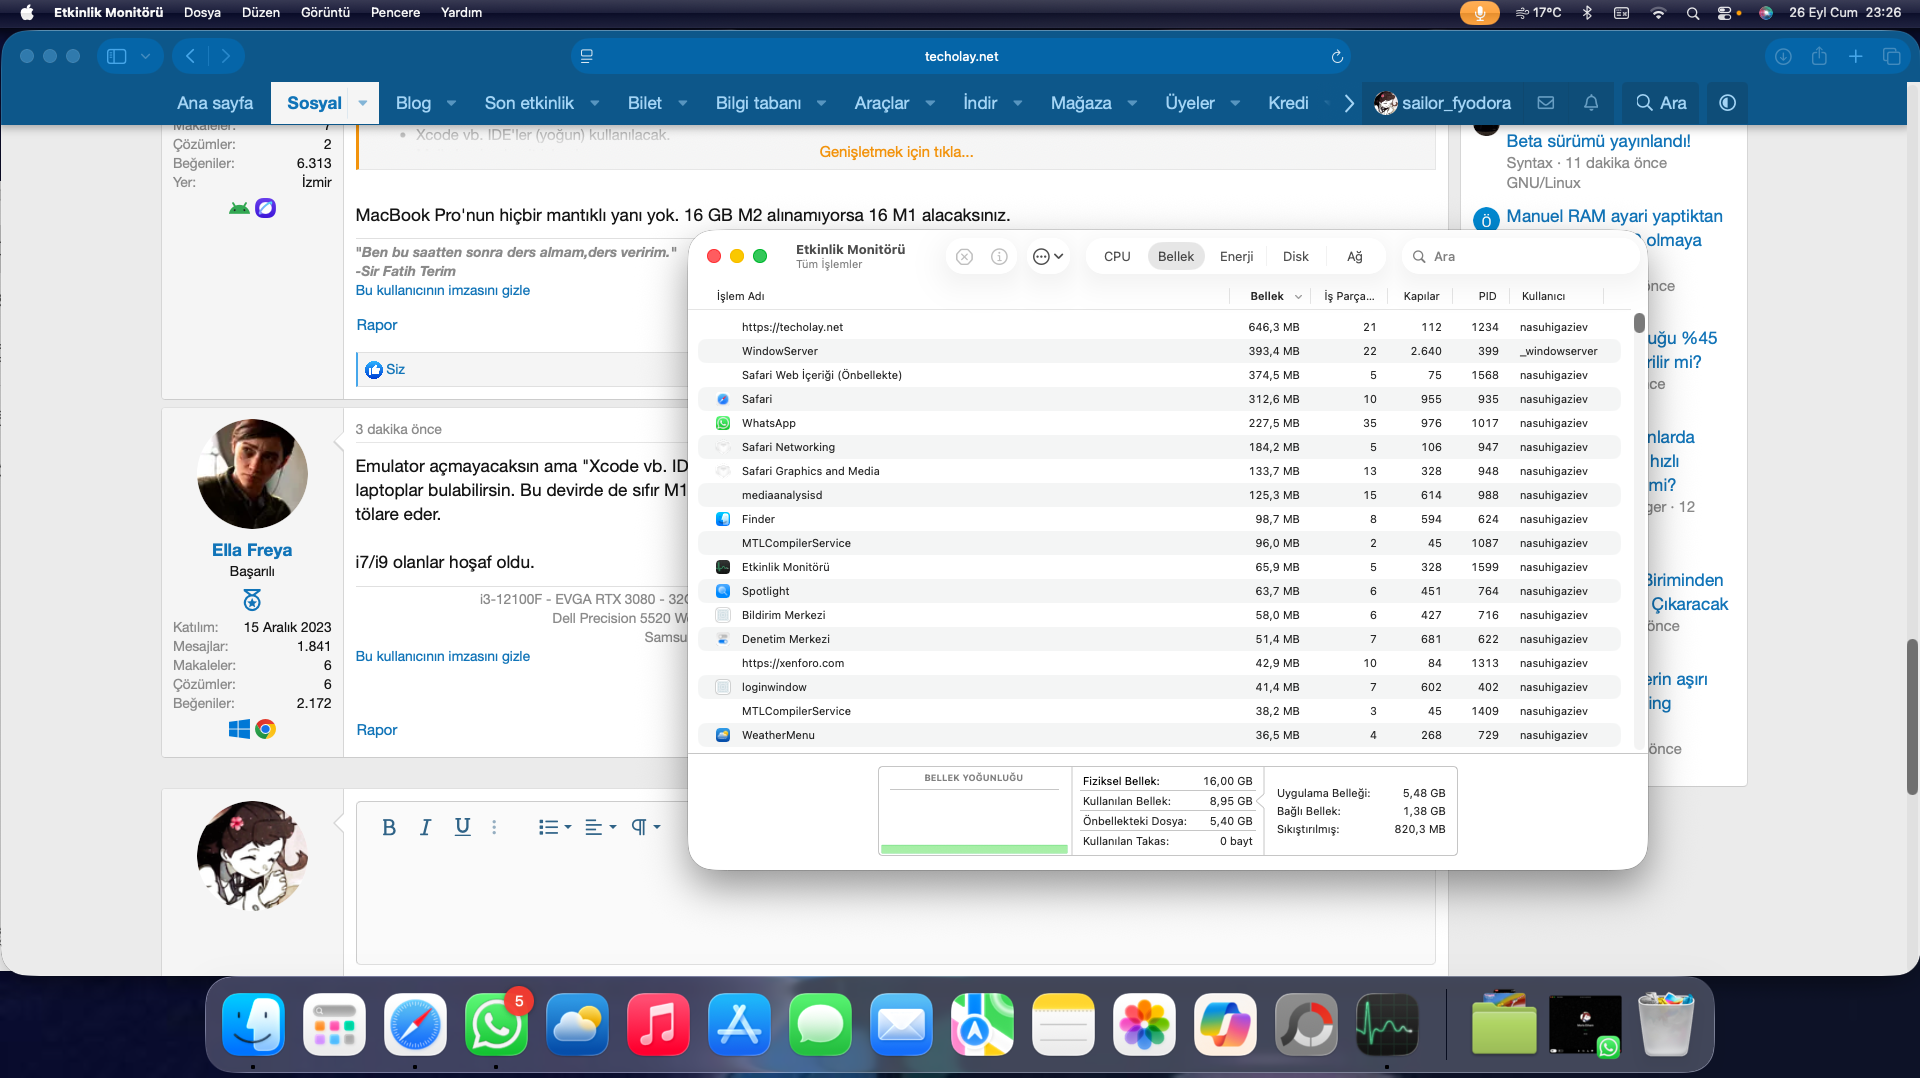Switch to the Ağ tab
The height and width of the screenshot is (1078, 1920).
[1355, 257]
